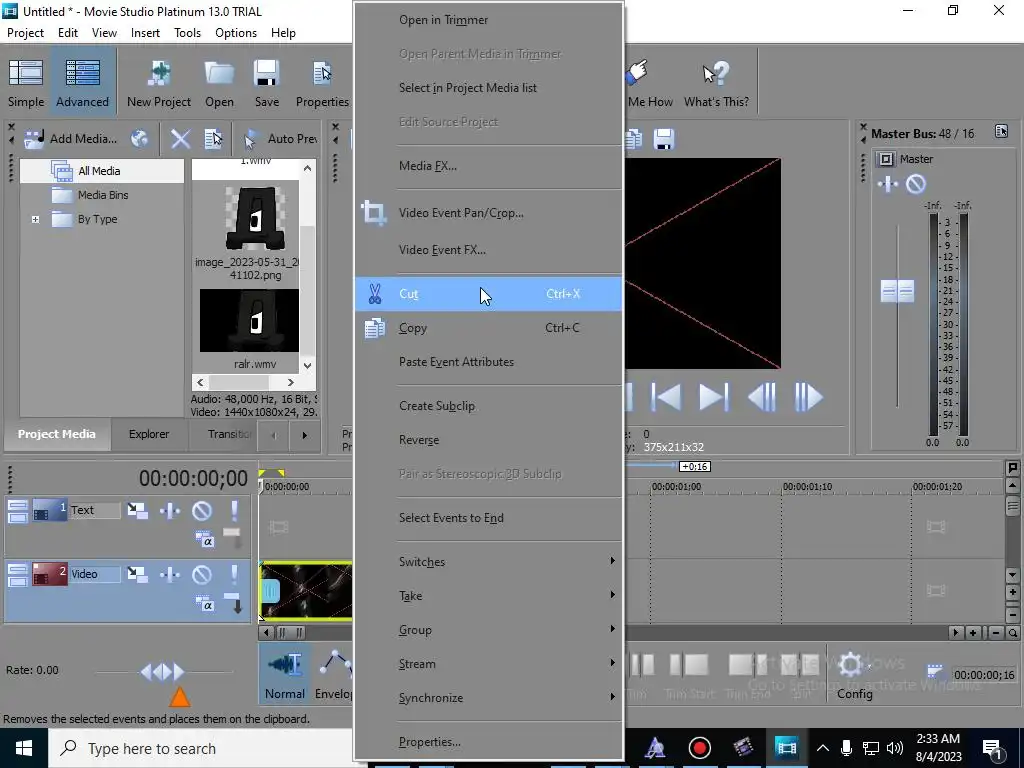Toggle compositing mode on Video track
This screenshot has height=768, width=1024.
pyautogui.click(x=204, y=604)
